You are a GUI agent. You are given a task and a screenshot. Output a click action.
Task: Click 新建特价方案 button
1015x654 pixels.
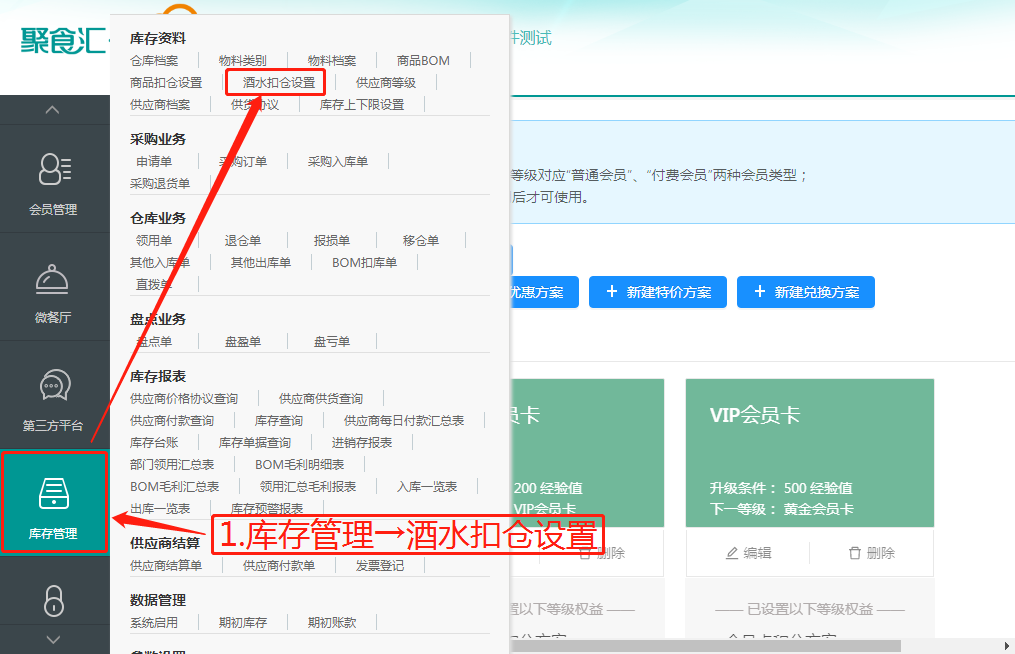[658, 292]
